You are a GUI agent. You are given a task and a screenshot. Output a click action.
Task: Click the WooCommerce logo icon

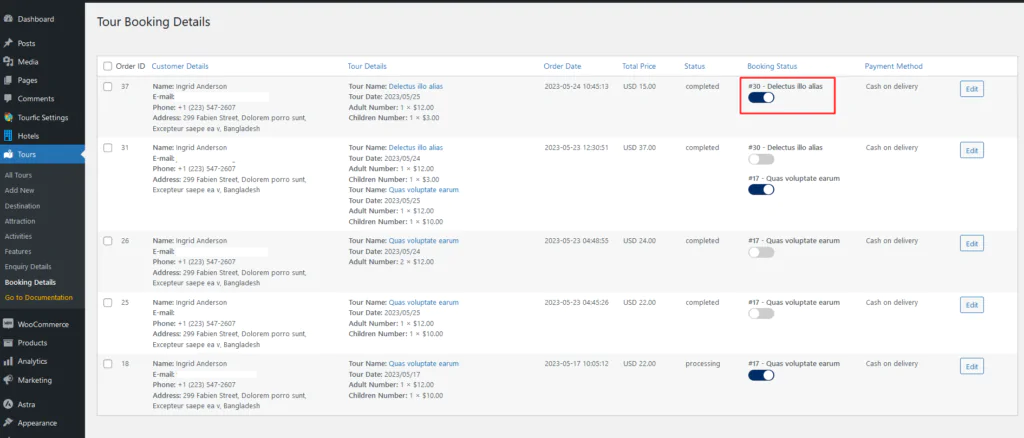(8, 324)
